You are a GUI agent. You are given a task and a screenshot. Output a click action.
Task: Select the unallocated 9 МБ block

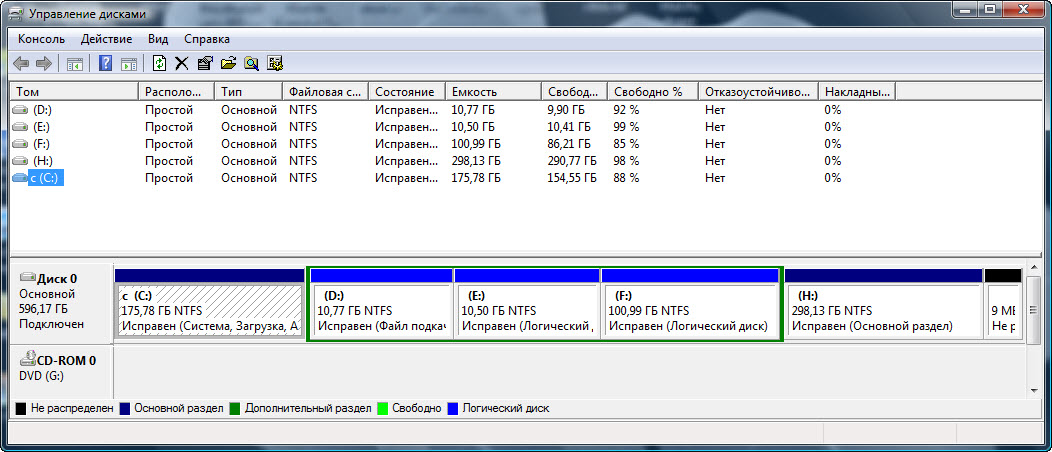click(x=1003, y=303)
